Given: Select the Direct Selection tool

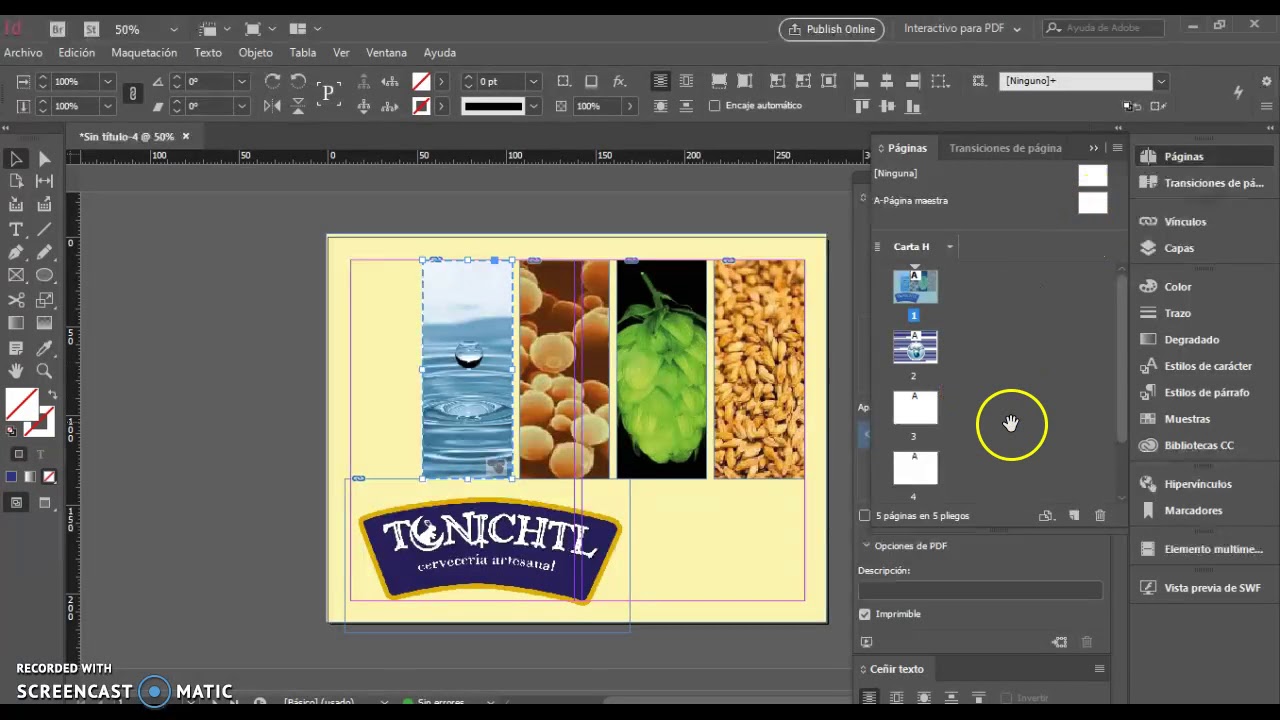Looking at the screenshot, I should tap(44, 159).
